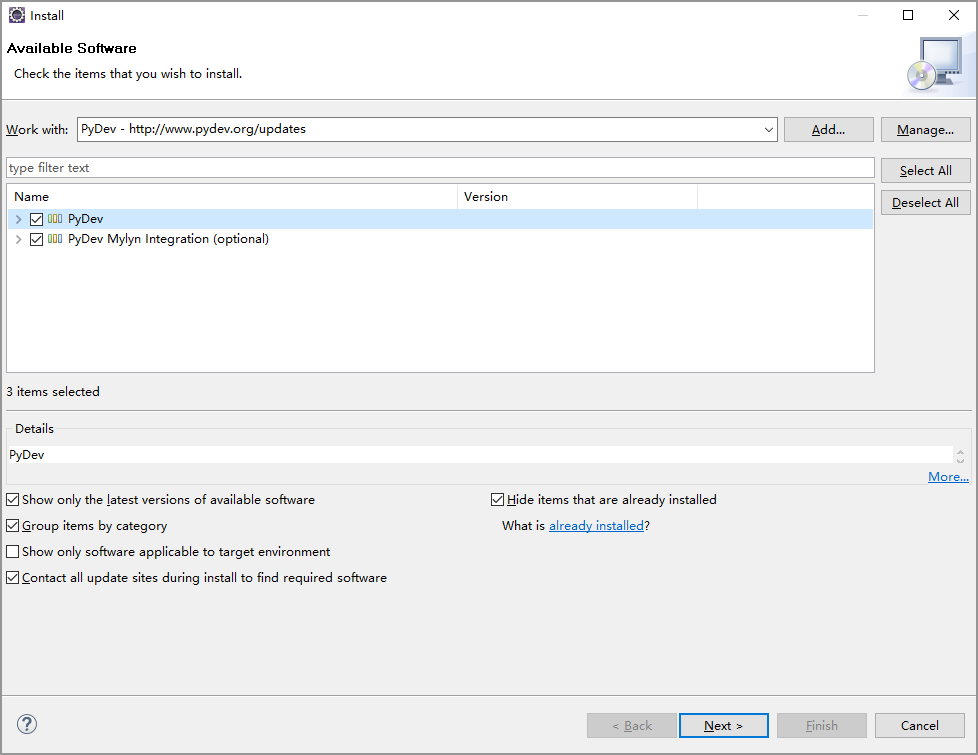Screen dimensions: 978x755
Task: Click the type filter text field
Action: point(440,168)
